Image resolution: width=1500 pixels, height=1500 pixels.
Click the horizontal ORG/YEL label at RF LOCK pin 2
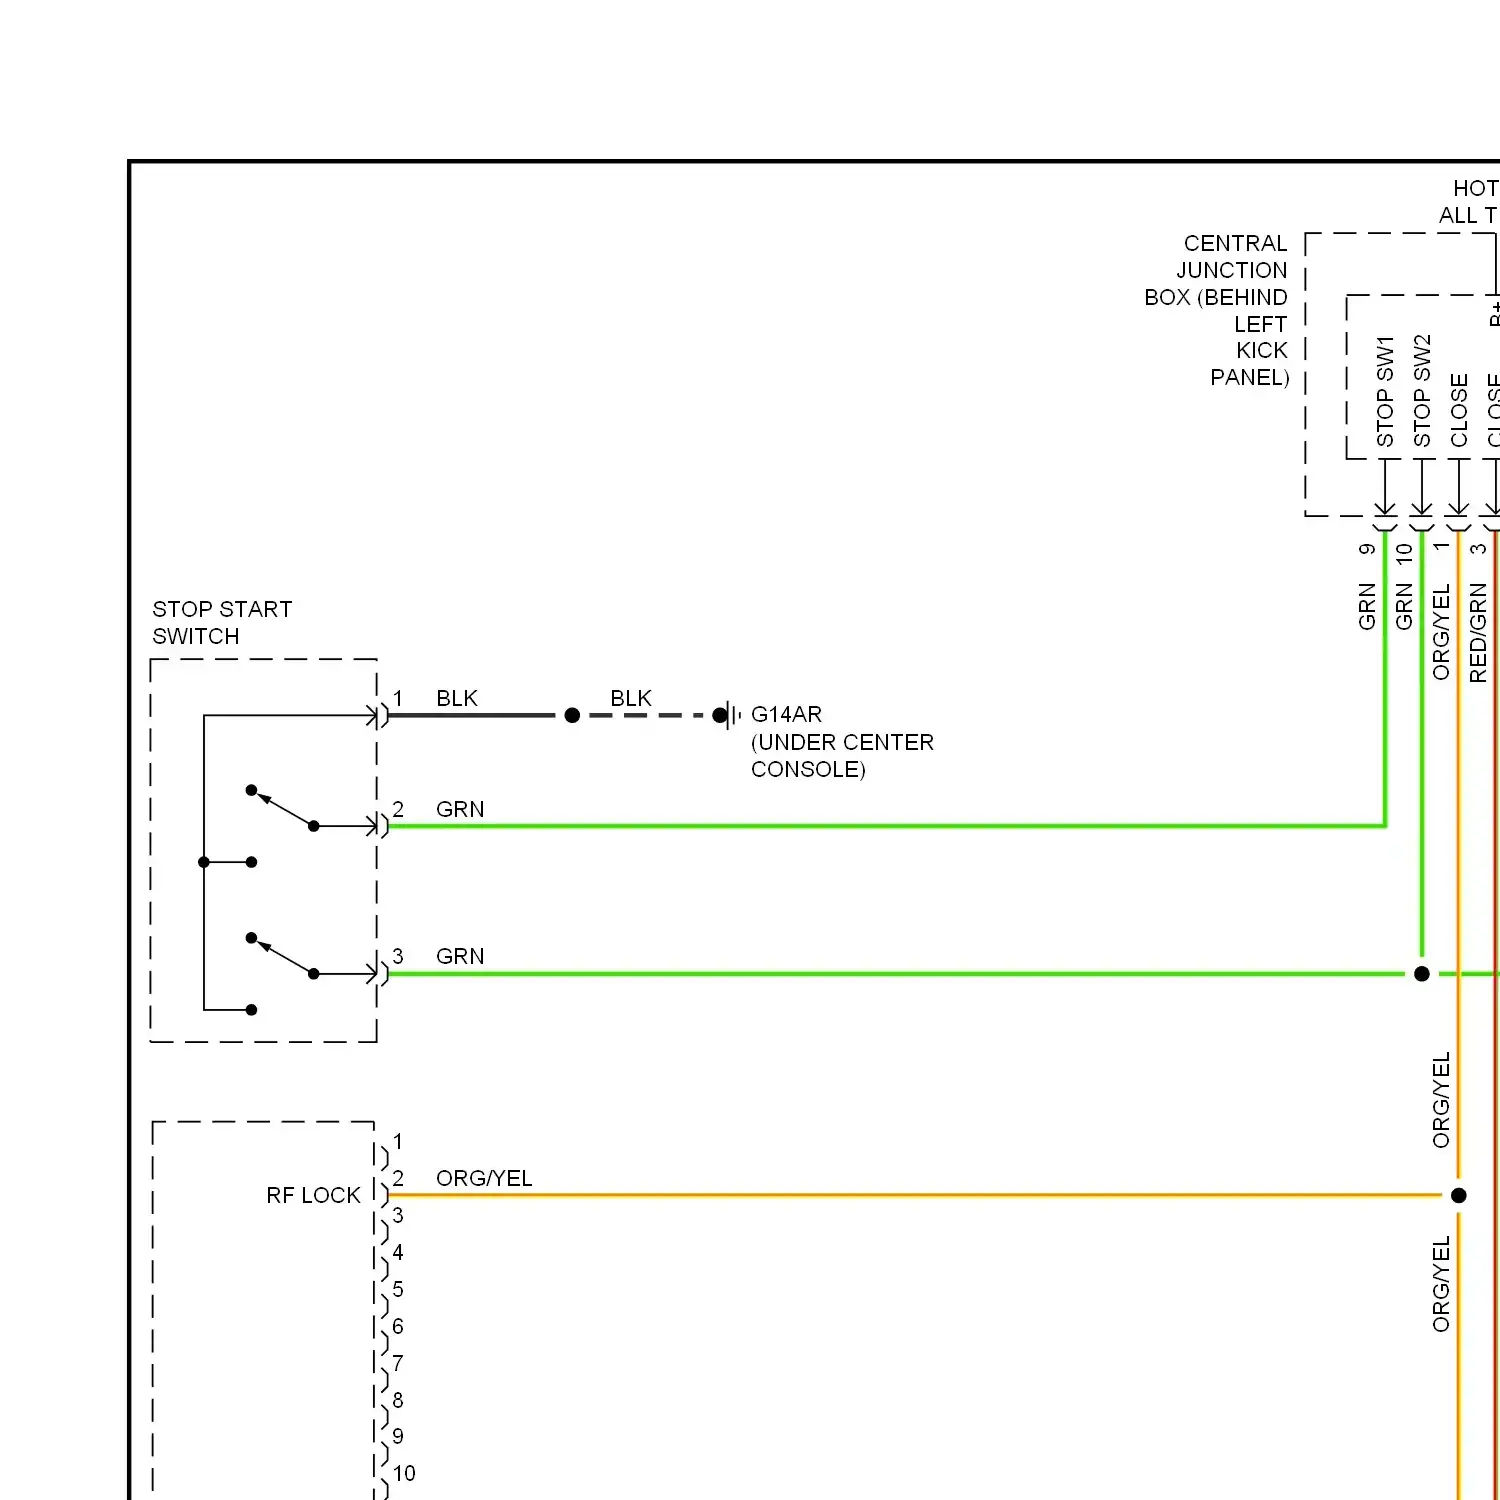pyautogui.click(x=484, y=1178)
